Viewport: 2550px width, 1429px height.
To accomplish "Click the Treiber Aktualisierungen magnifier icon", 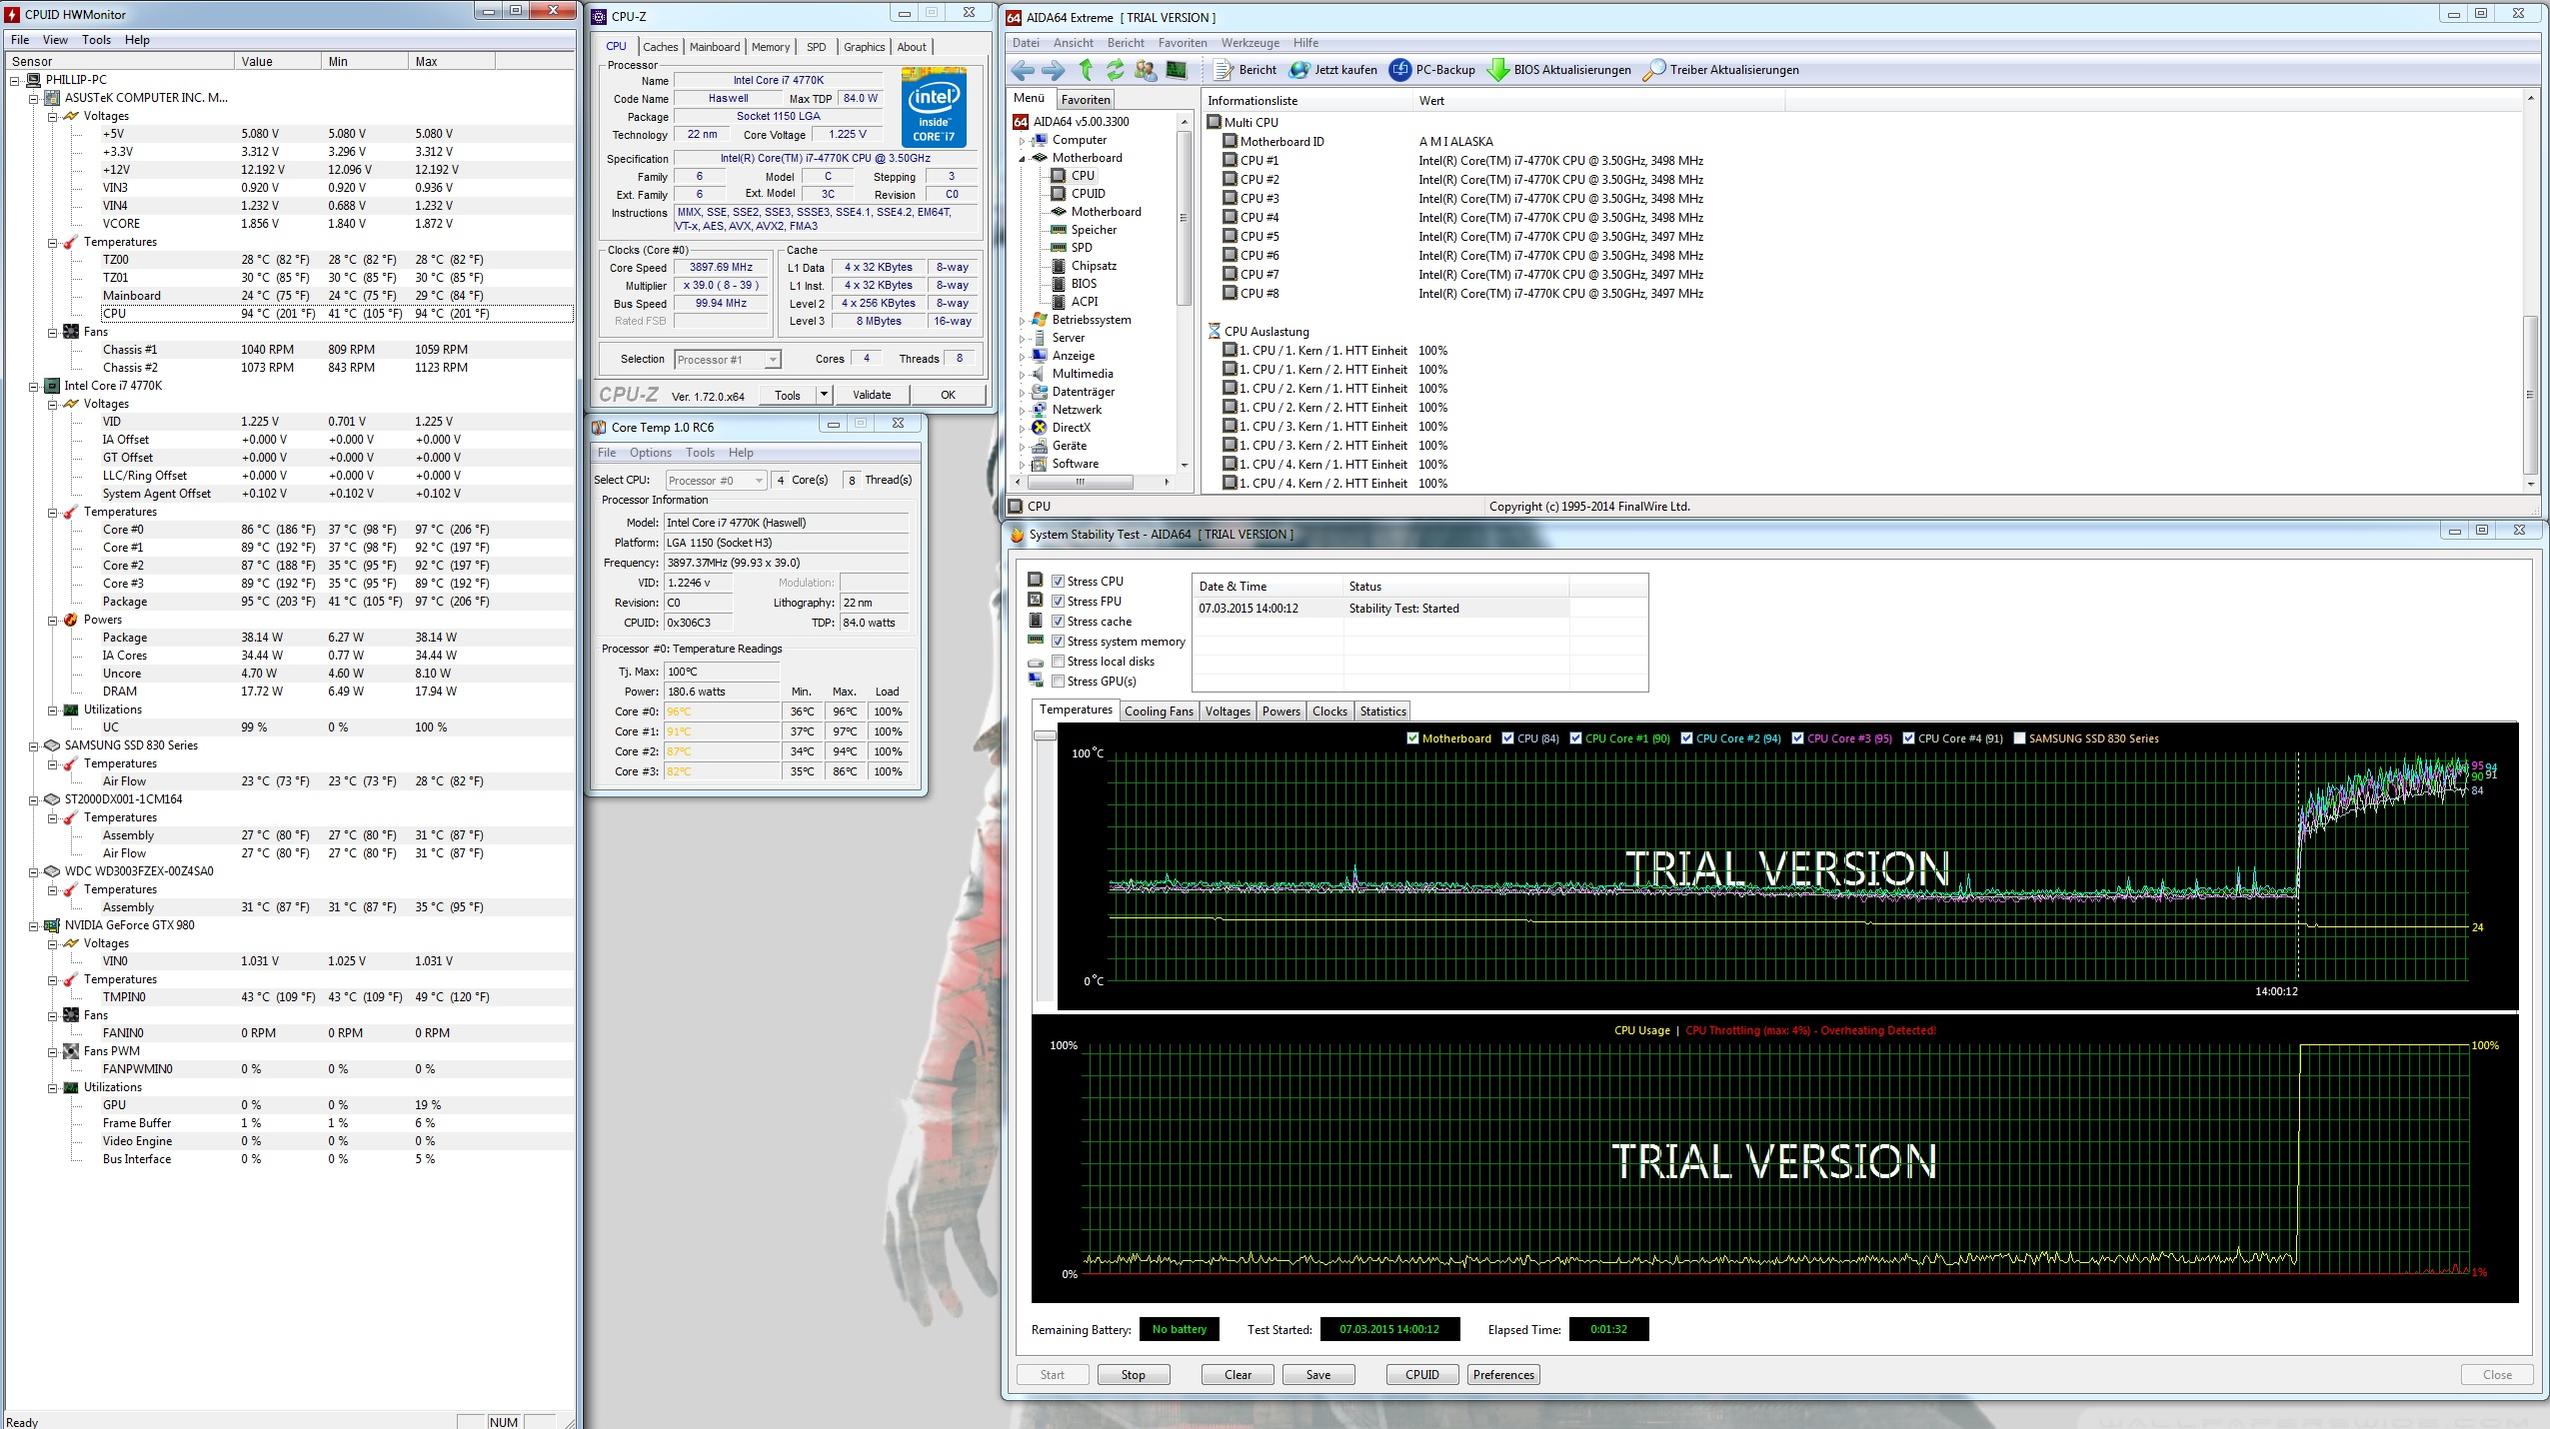I will [1654, 70].
